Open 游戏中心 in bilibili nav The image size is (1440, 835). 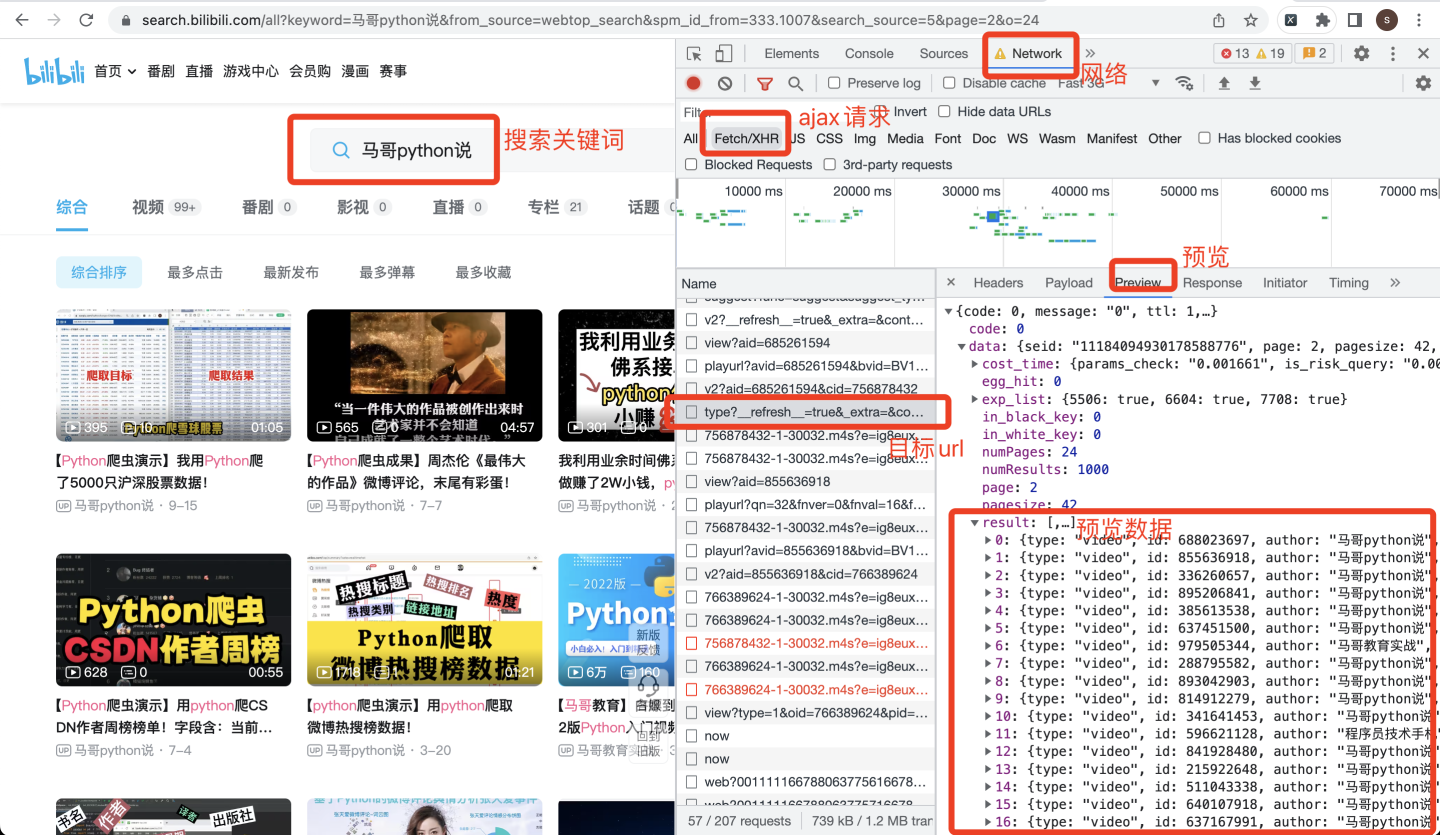(251, 71)
